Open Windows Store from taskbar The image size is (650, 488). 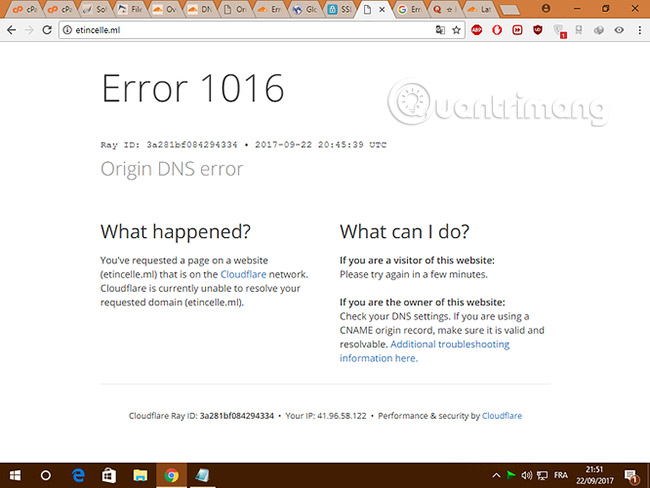(109, 475)
